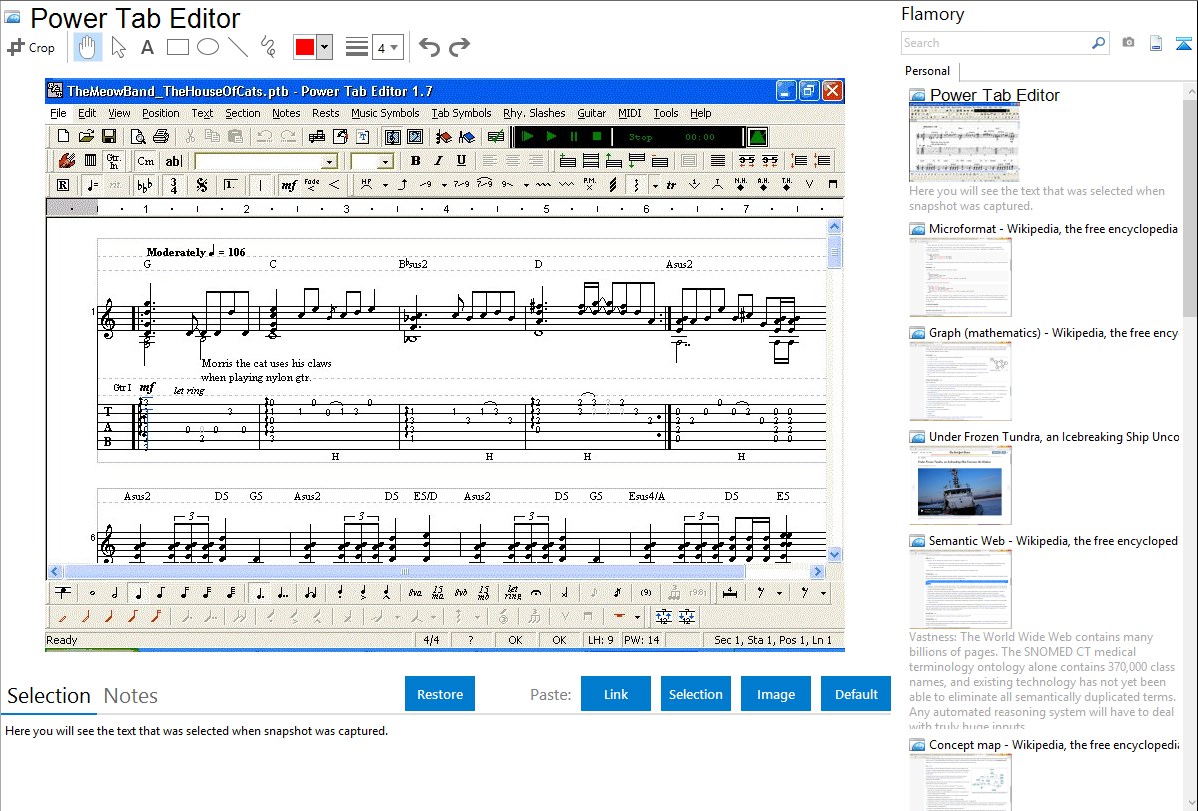Start MIDI playback with first play button

coord(527,137)
